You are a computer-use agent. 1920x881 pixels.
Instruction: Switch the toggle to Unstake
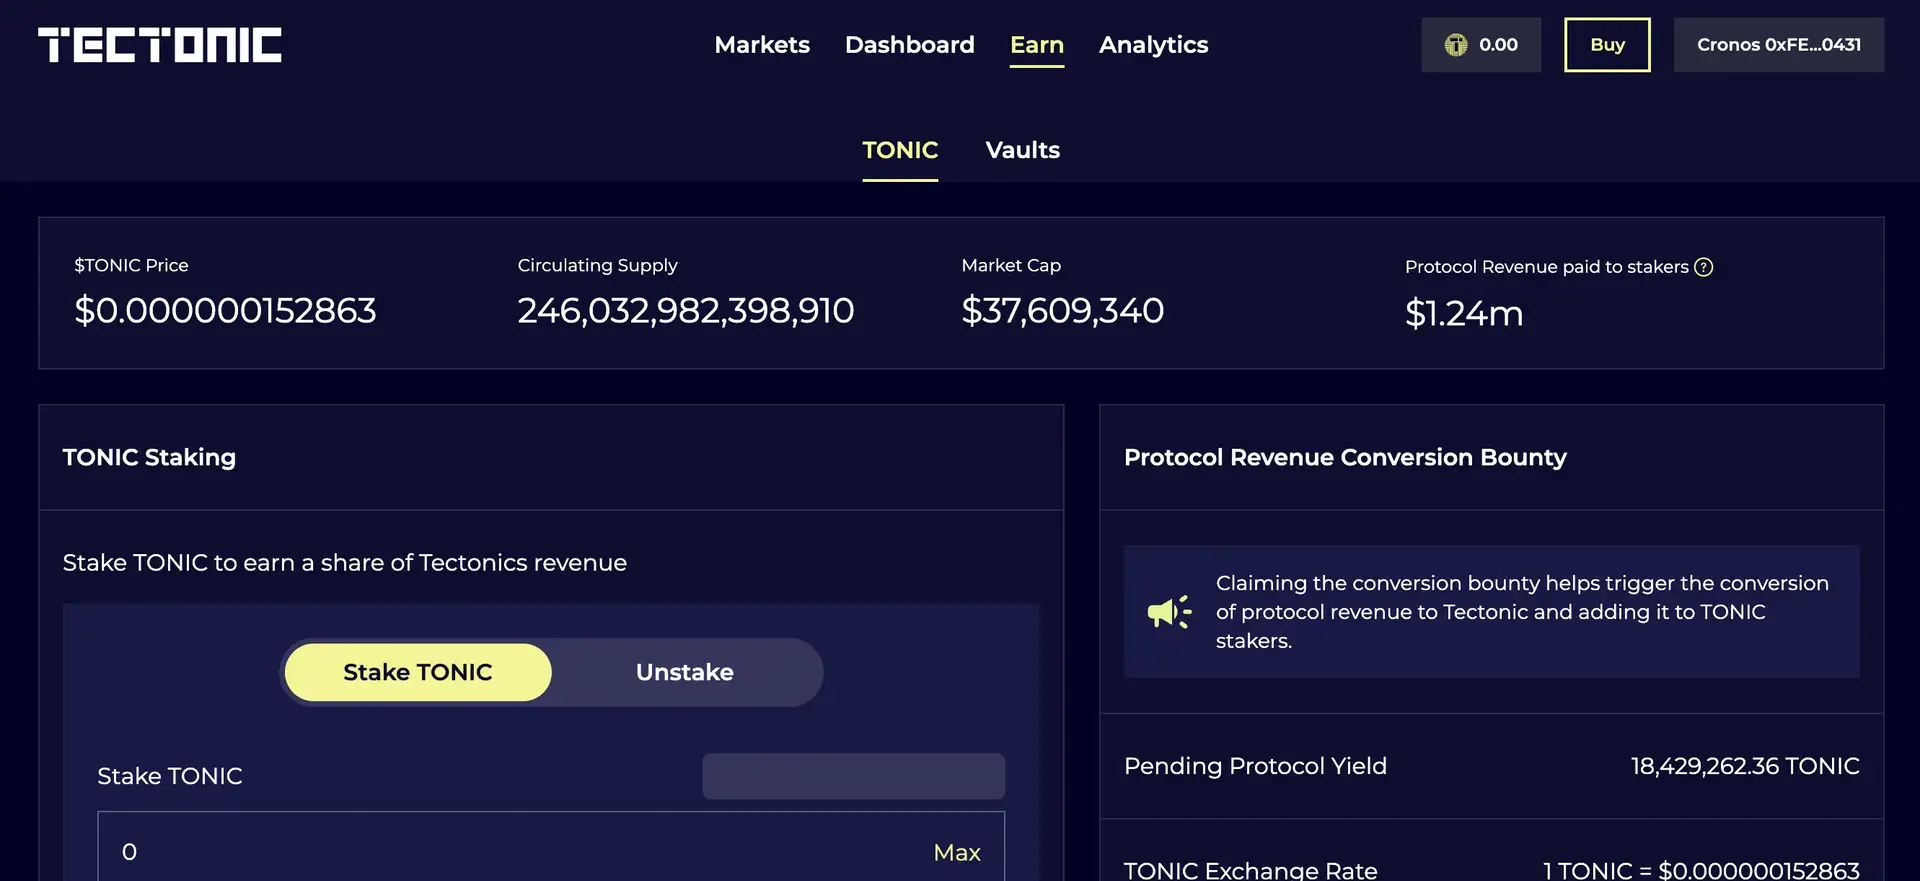click(x=685, y=672)
